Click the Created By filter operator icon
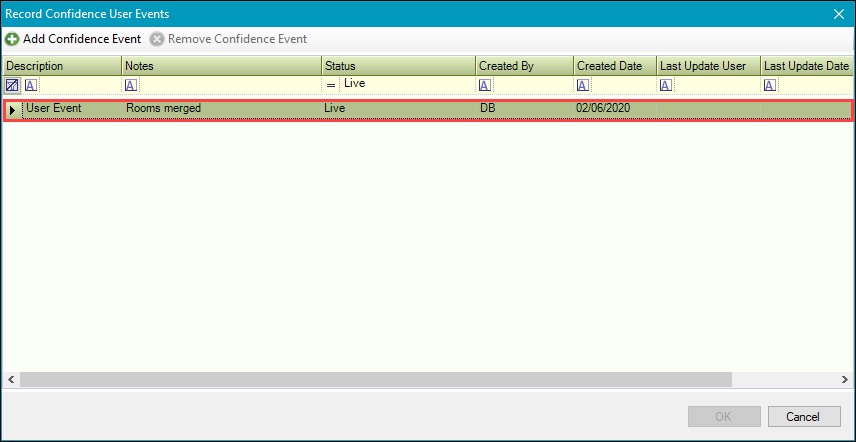The width and height of the screenshot is (856, 442). click(x=485, y=86)
